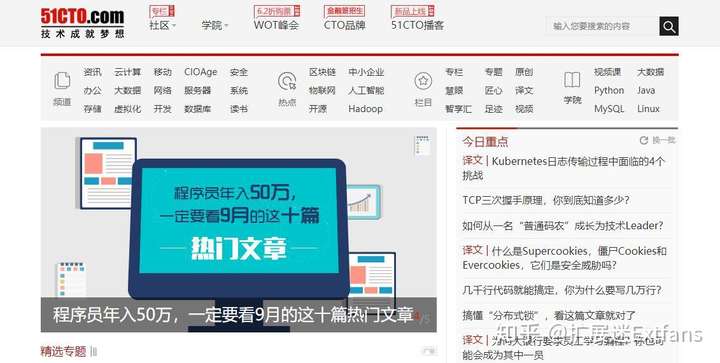Open the 专题 column link
The height and width of the screenshot is (363, 720).
(x=494, y=72)
